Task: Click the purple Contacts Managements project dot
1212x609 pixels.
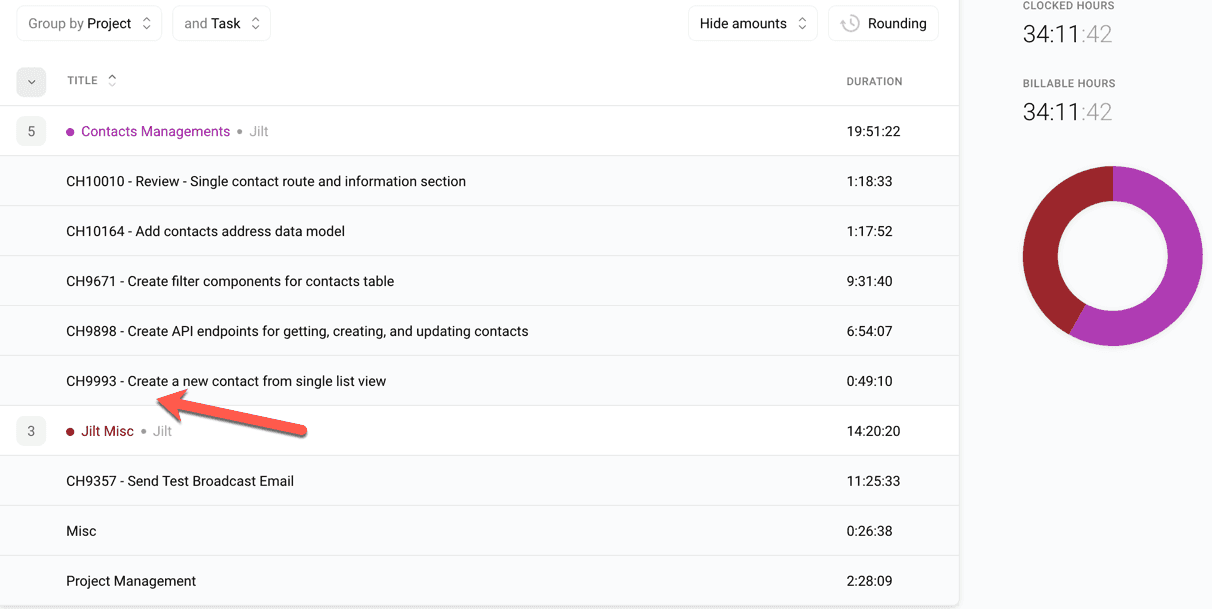Action: point(70,132)
